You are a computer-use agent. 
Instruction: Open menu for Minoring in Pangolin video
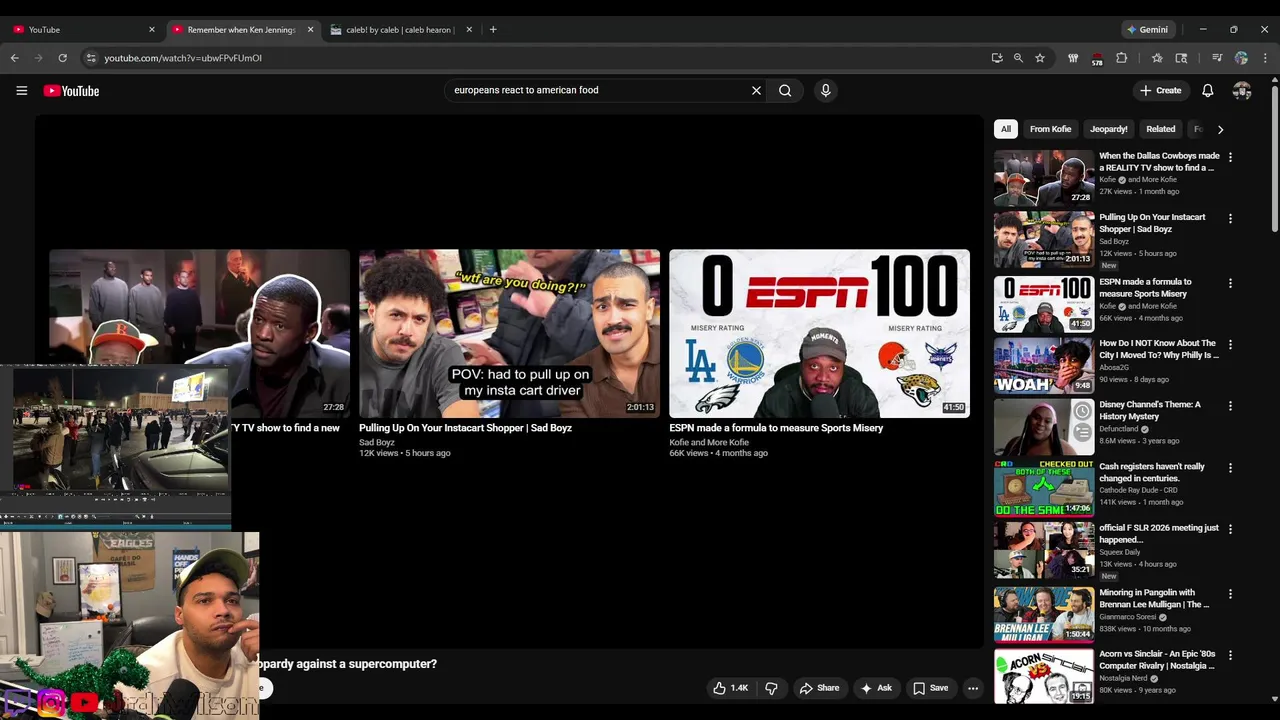(1230, 593)
